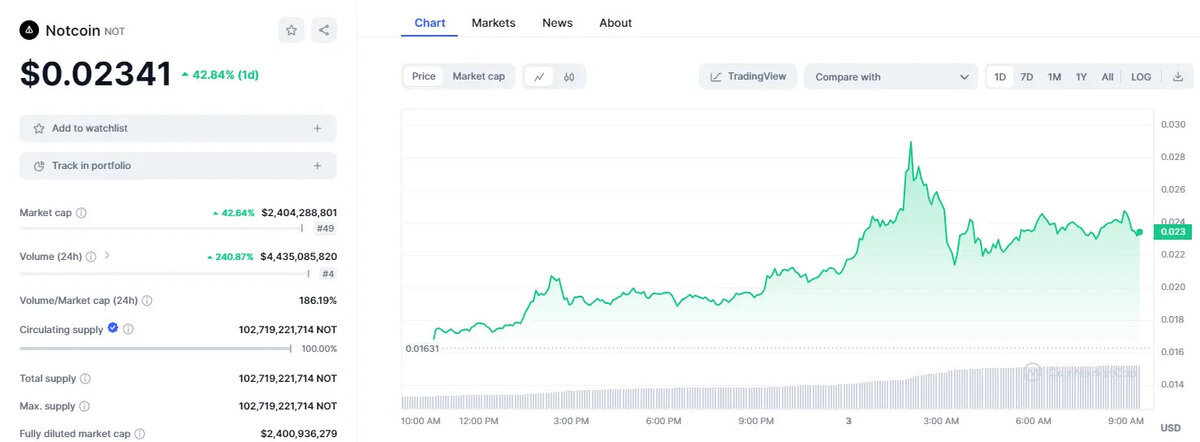Download chart data using download icon

tap(1177, 76)
